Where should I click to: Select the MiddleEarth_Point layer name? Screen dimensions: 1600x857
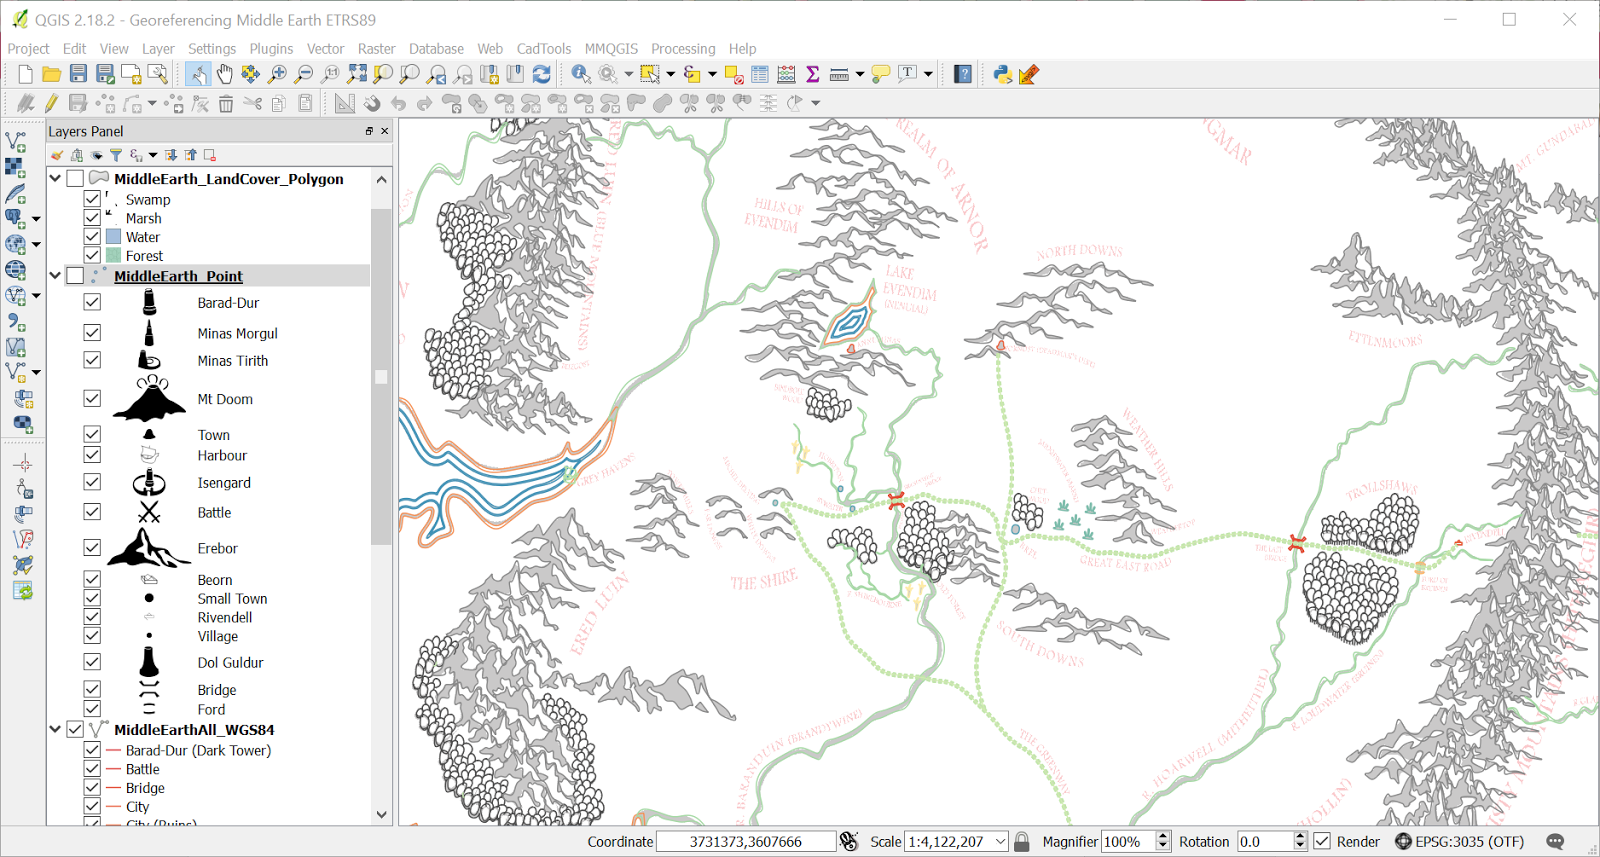pos(178,276)
